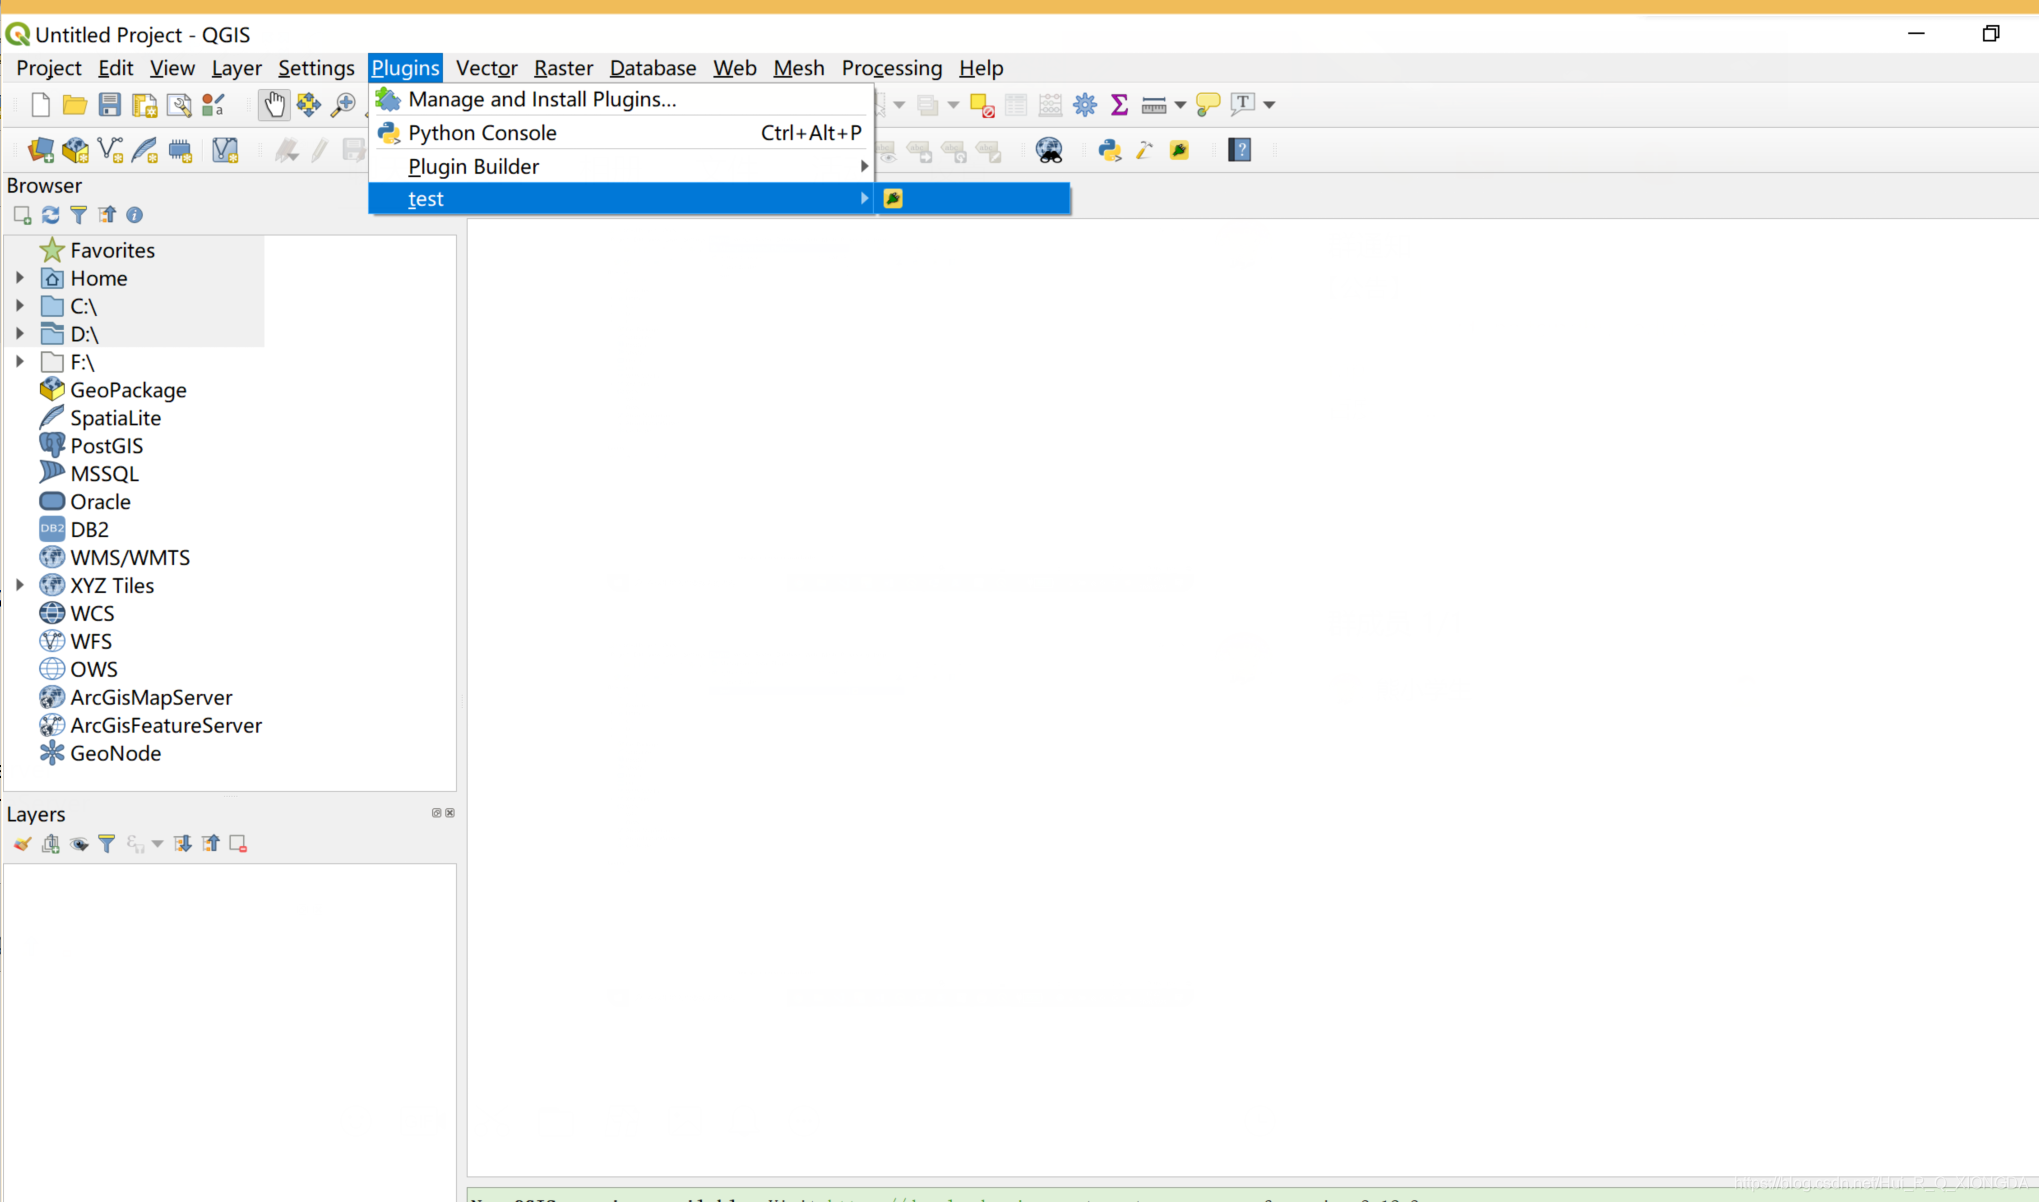Open the Processing menu

(x=891, y=68)
